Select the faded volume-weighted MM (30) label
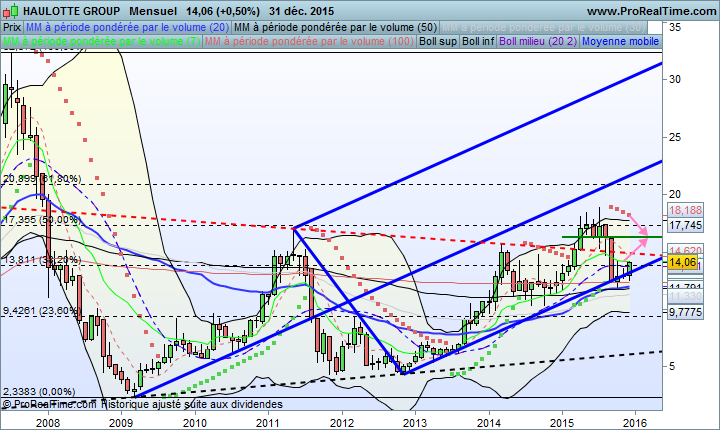Image resolution: width=720 pixels, height=430 pixels. click(544, 28)
